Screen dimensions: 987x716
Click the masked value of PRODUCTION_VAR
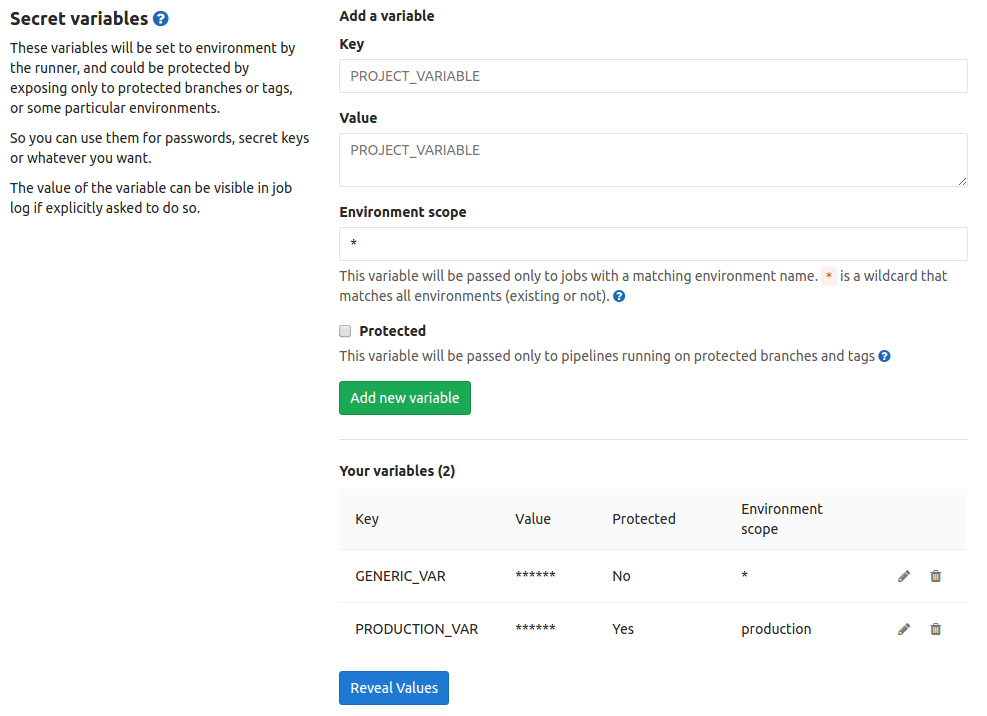point(535,629)
